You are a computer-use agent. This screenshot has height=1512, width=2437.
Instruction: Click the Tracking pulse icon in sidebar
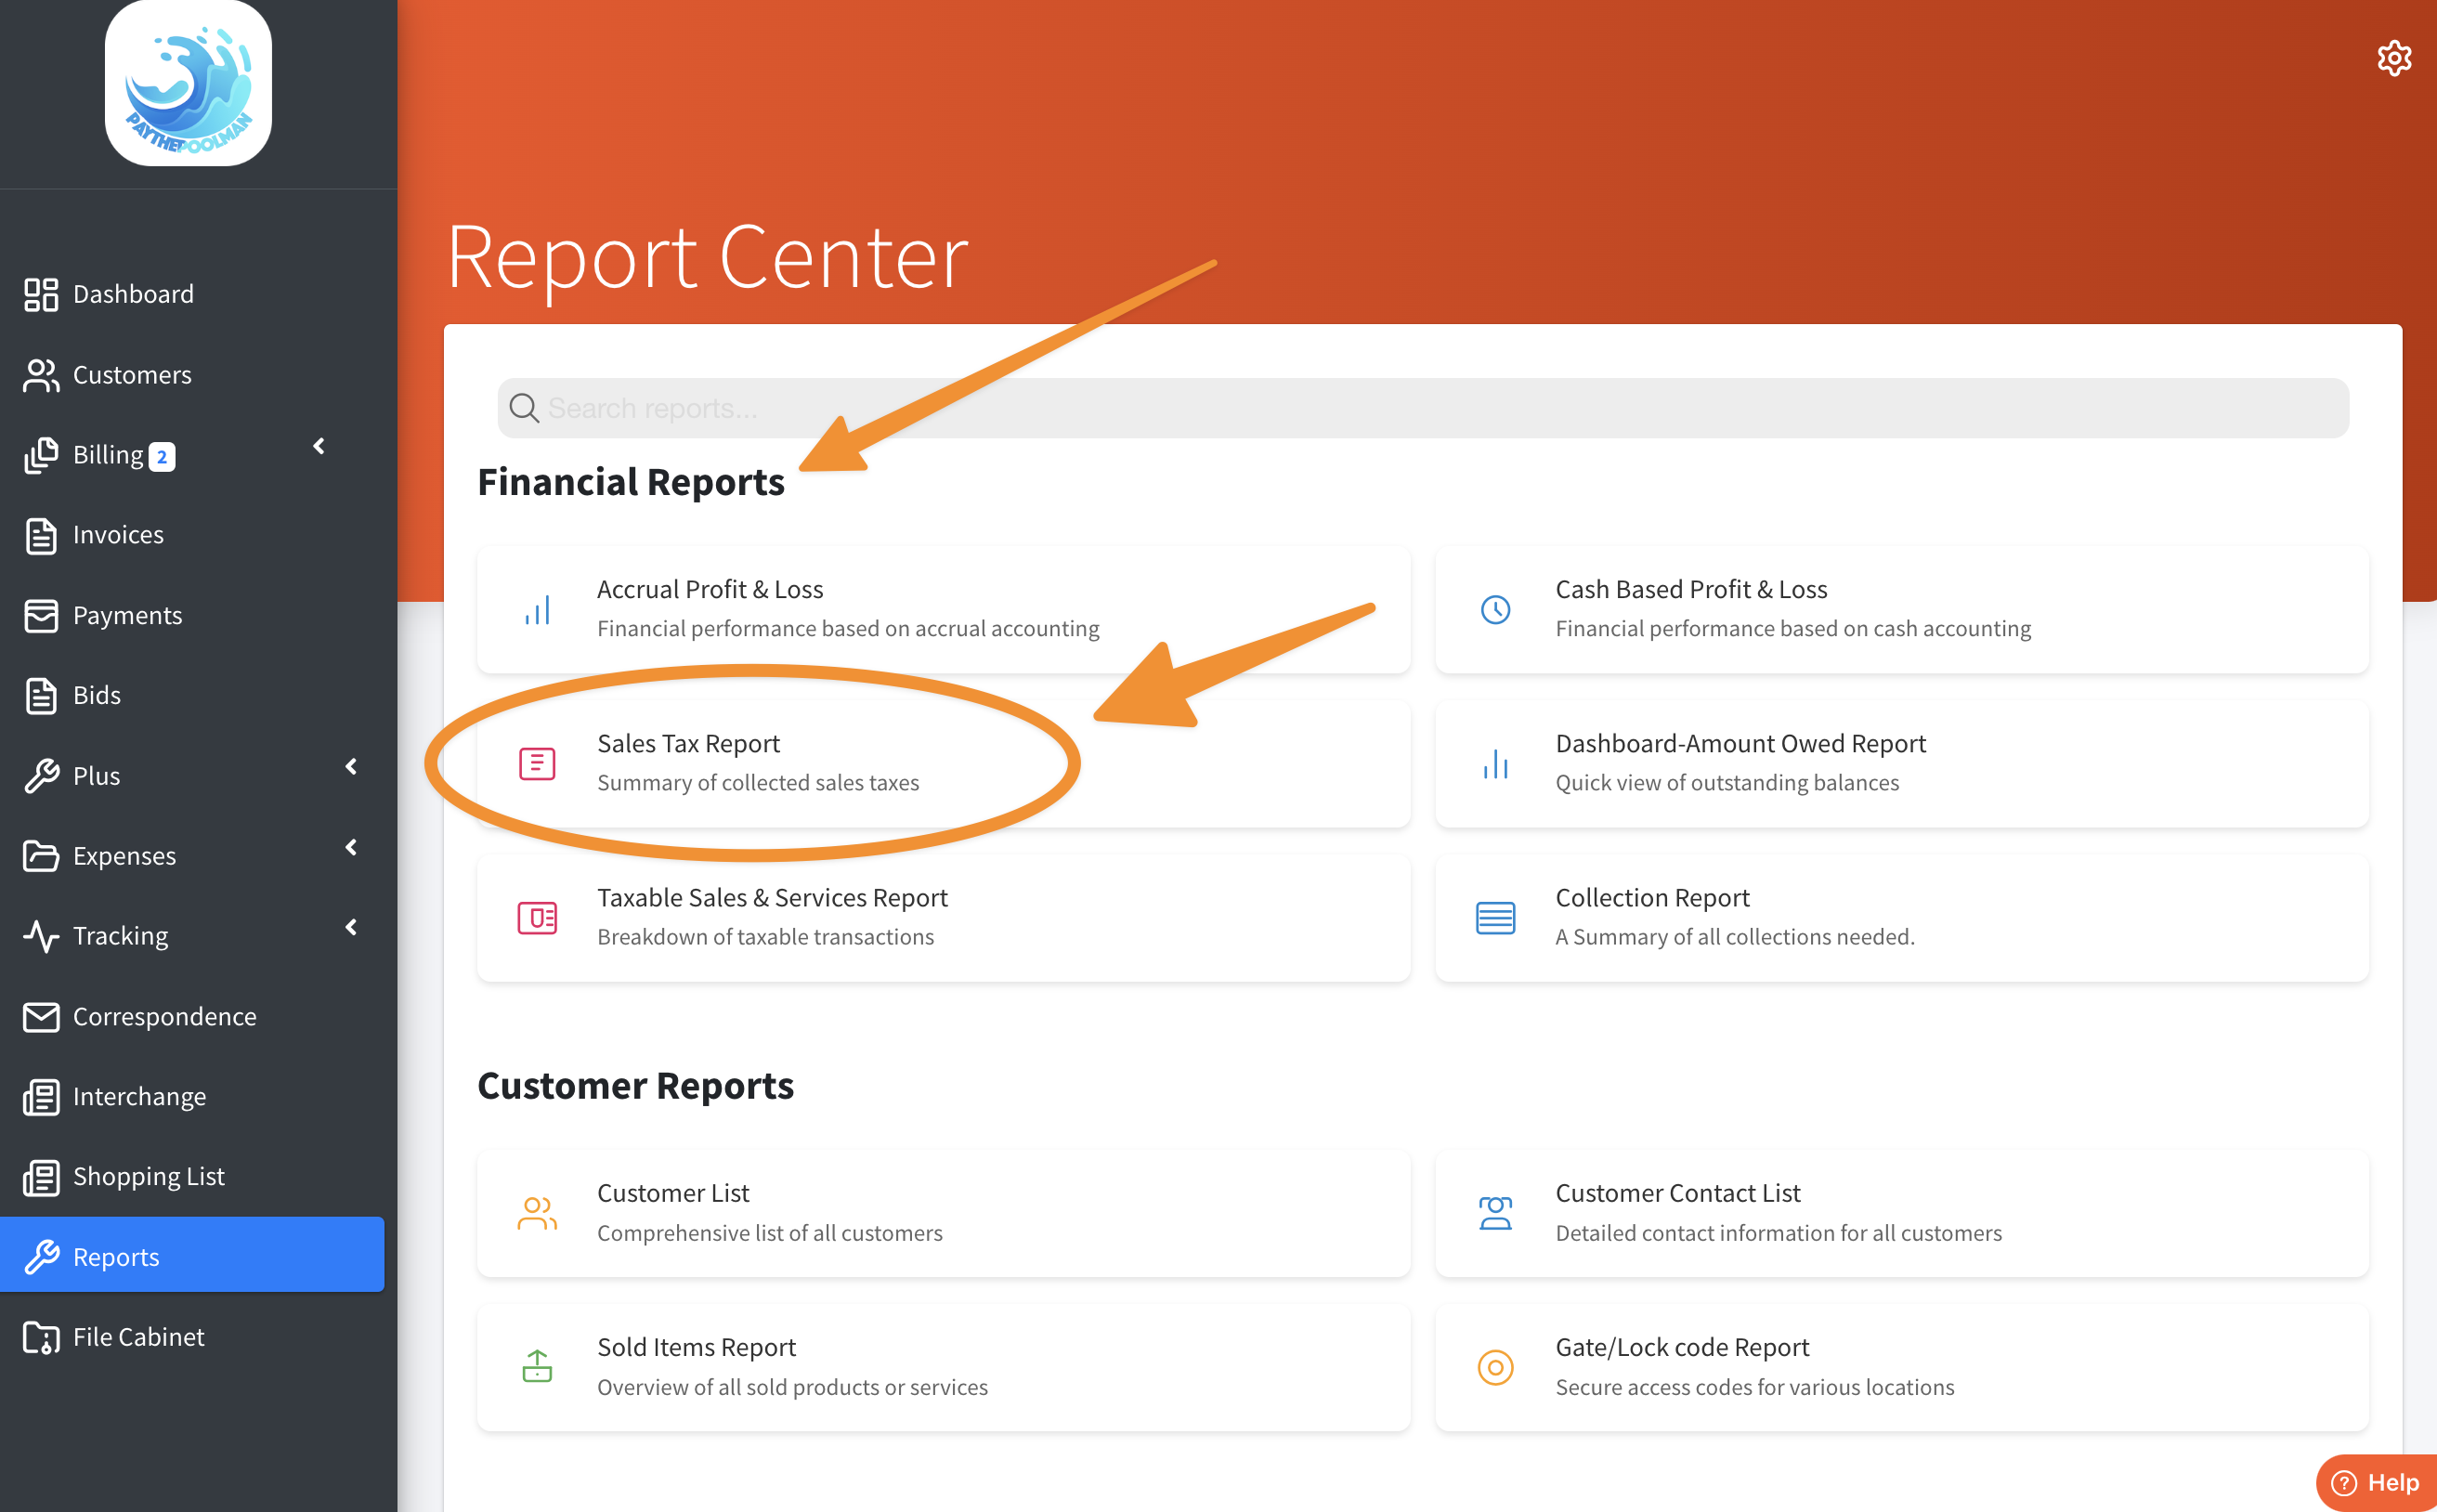pos(41,936)
